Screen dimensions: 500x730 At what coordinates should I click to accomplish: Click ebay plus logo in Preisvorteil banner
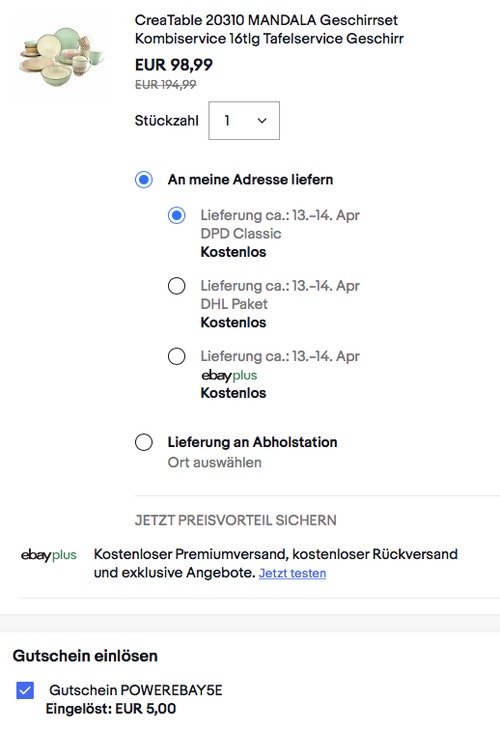coord(48,555)
